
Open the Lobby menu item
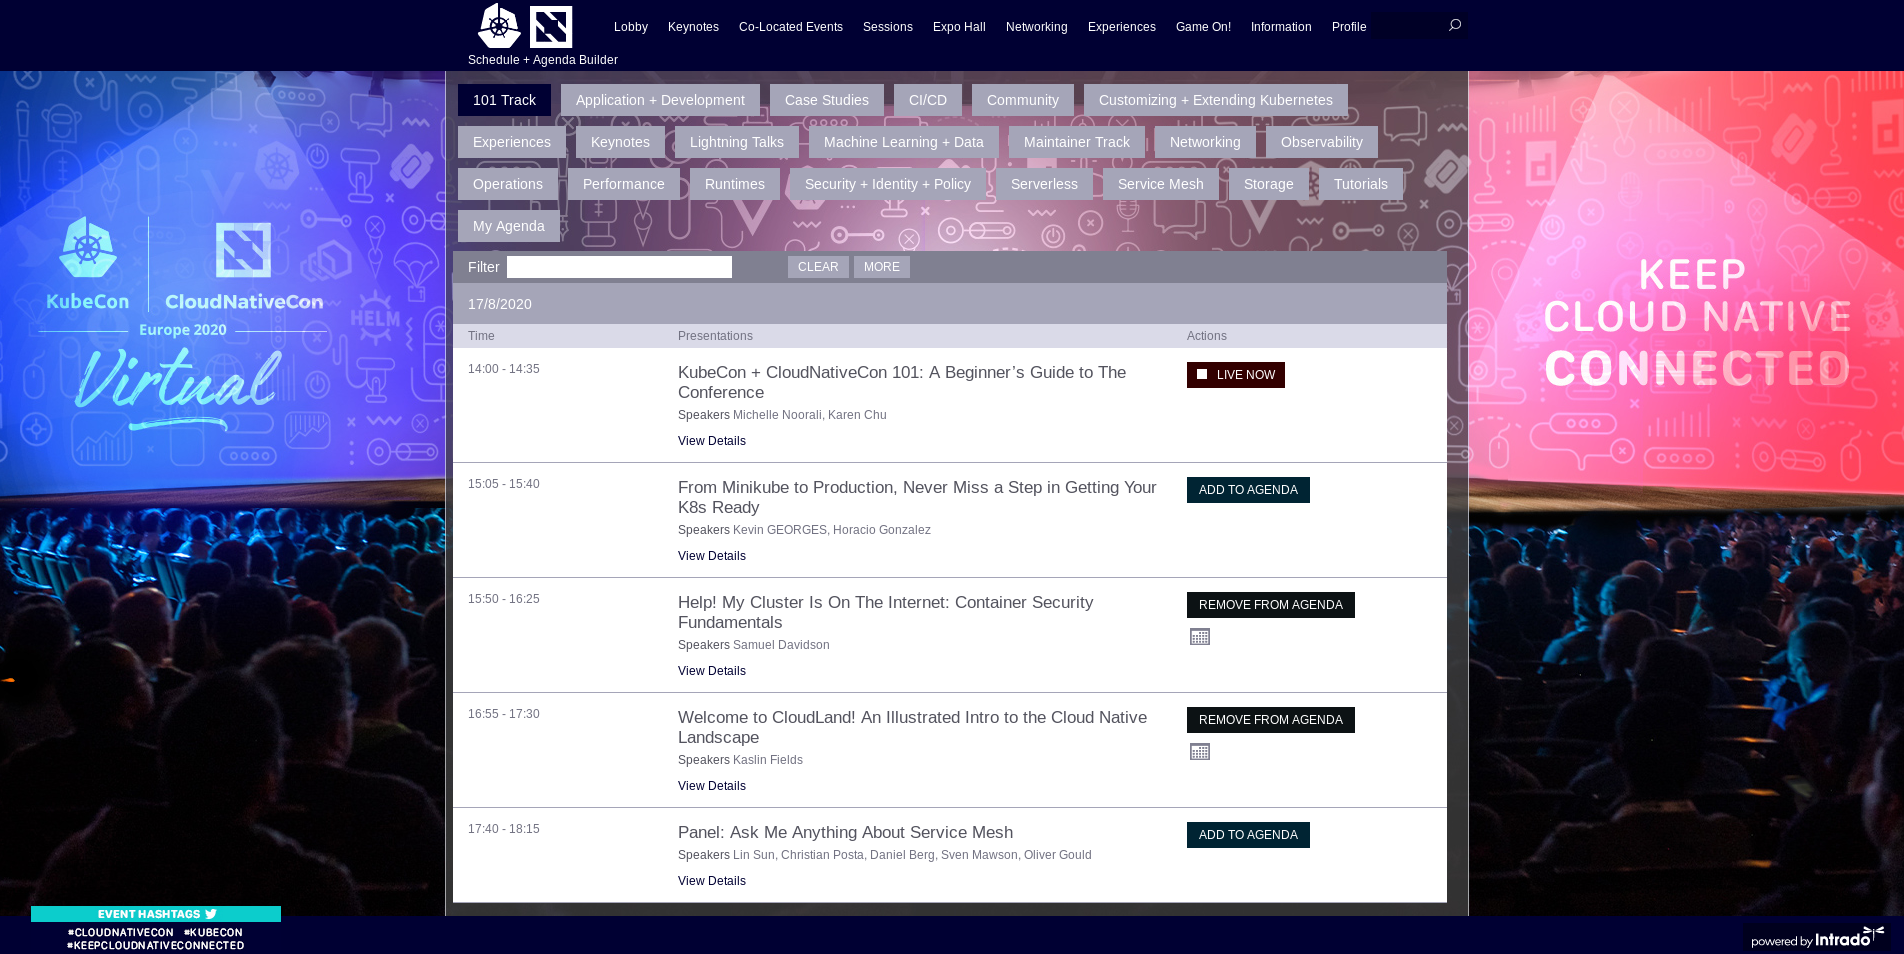631,27
